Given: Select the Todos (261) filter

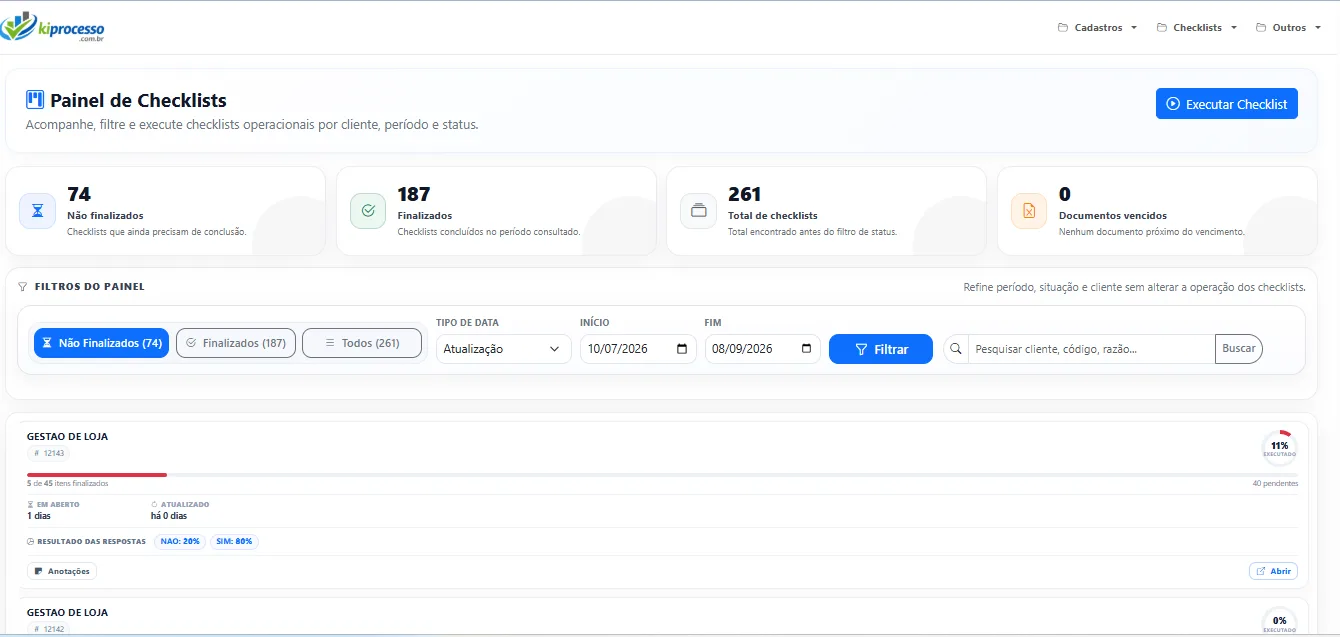Looking at the screenshot, I should coord(362,343).
